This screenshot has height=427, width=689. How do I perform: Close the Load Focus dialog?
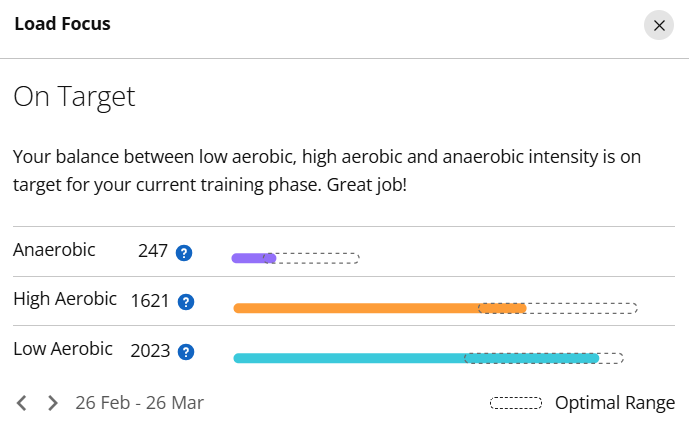coord(659,25)
